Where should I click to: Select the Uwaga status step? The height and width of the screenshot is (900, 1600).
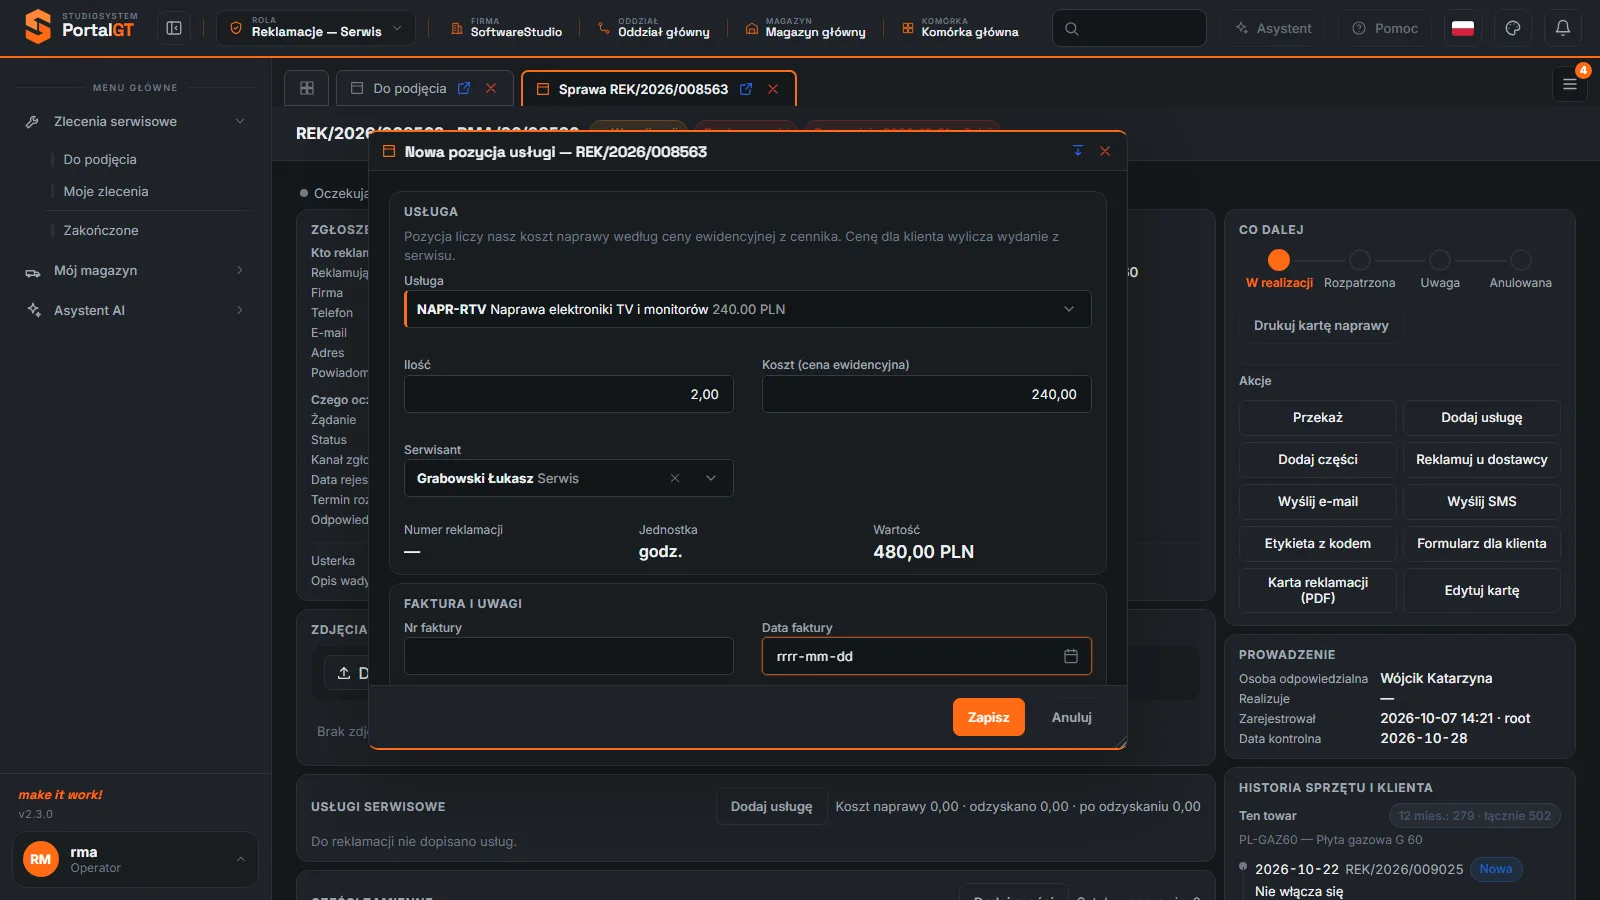[x=1440, y=270]
